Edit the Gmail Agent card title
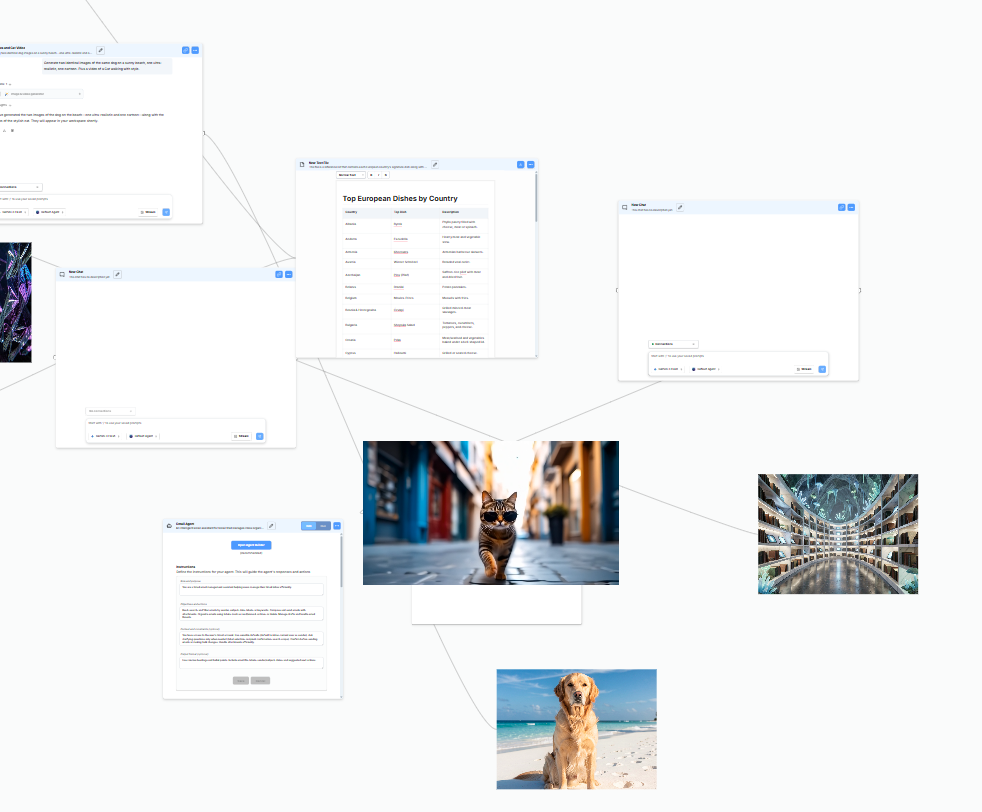Screen dimensions: 982x812 tap(271, 526)
